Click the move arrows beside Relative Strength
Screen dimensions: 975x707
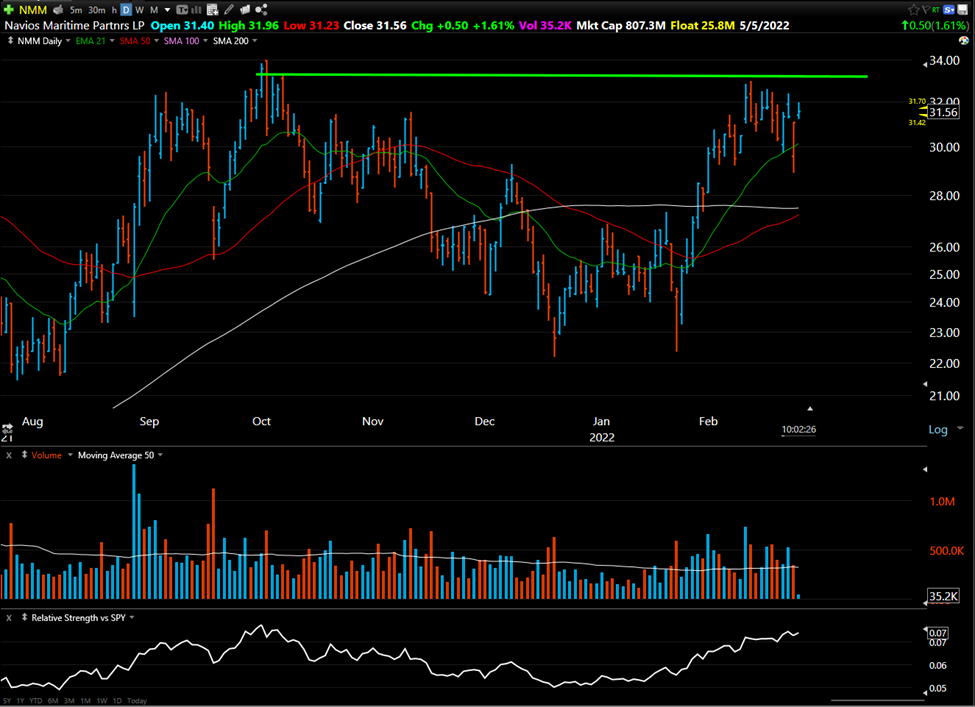tap(24, 617)
